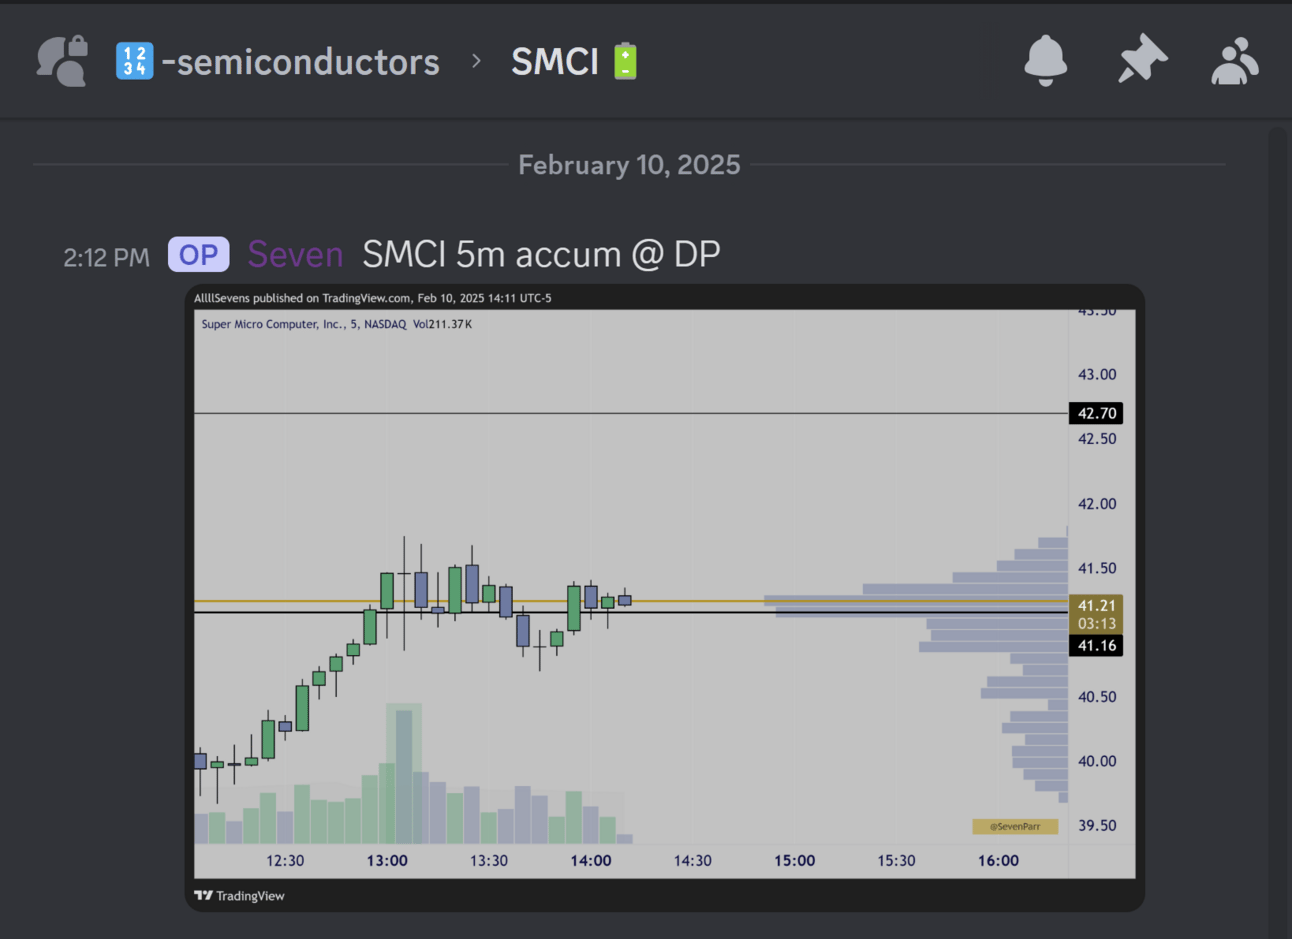
Task: Show pinned messages with pin icon
Action: [x=1141, y=61]
